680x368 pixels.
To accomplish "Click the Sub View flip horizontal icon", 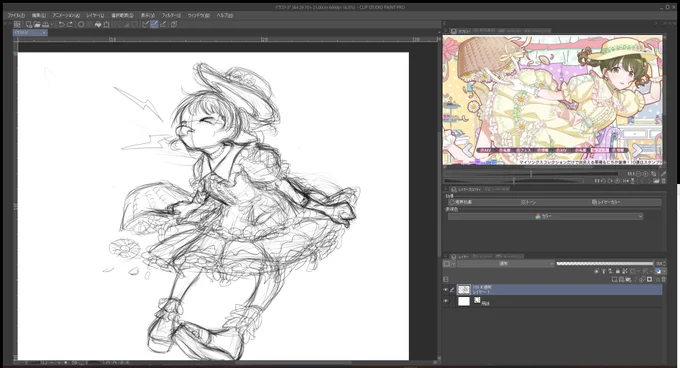I will (626, 181).
